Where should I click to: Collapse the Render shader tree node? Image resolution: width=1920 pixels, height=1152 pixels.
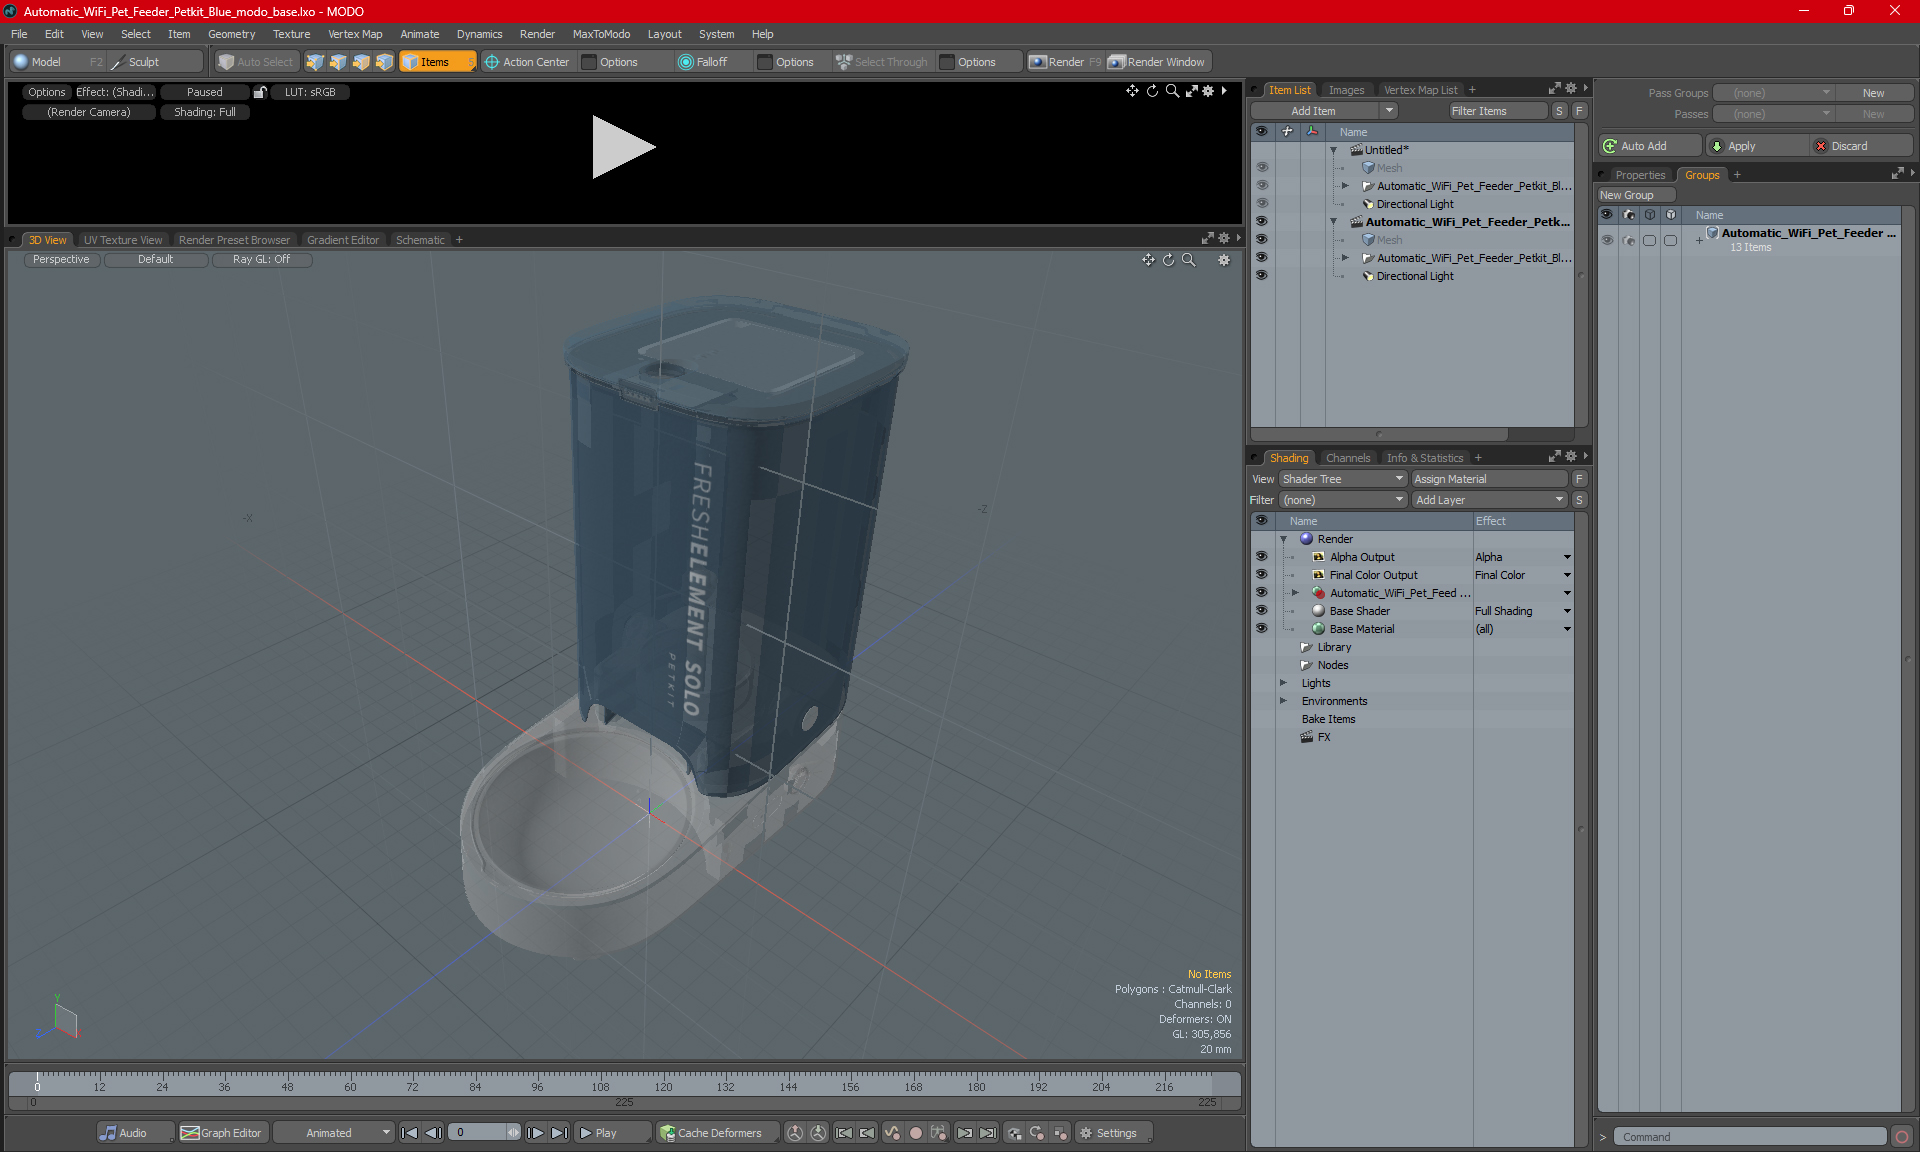(1283, 539)
